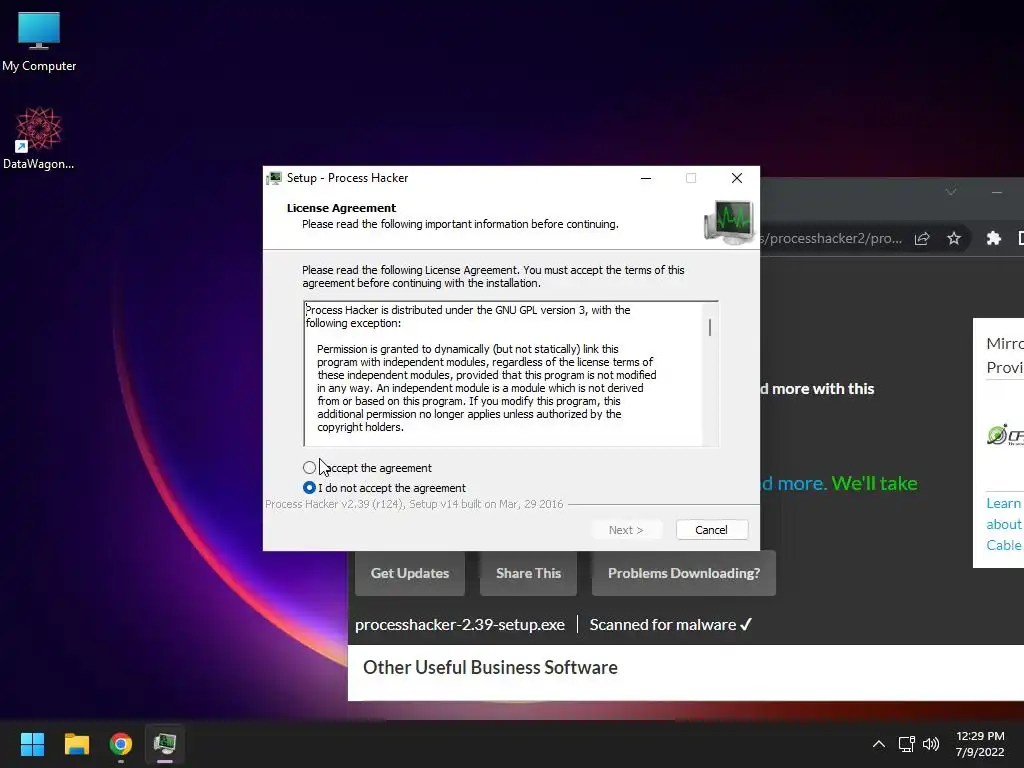Click the Chrome tab search chevron
The image size is (1024, 768).
pos(951,191)
